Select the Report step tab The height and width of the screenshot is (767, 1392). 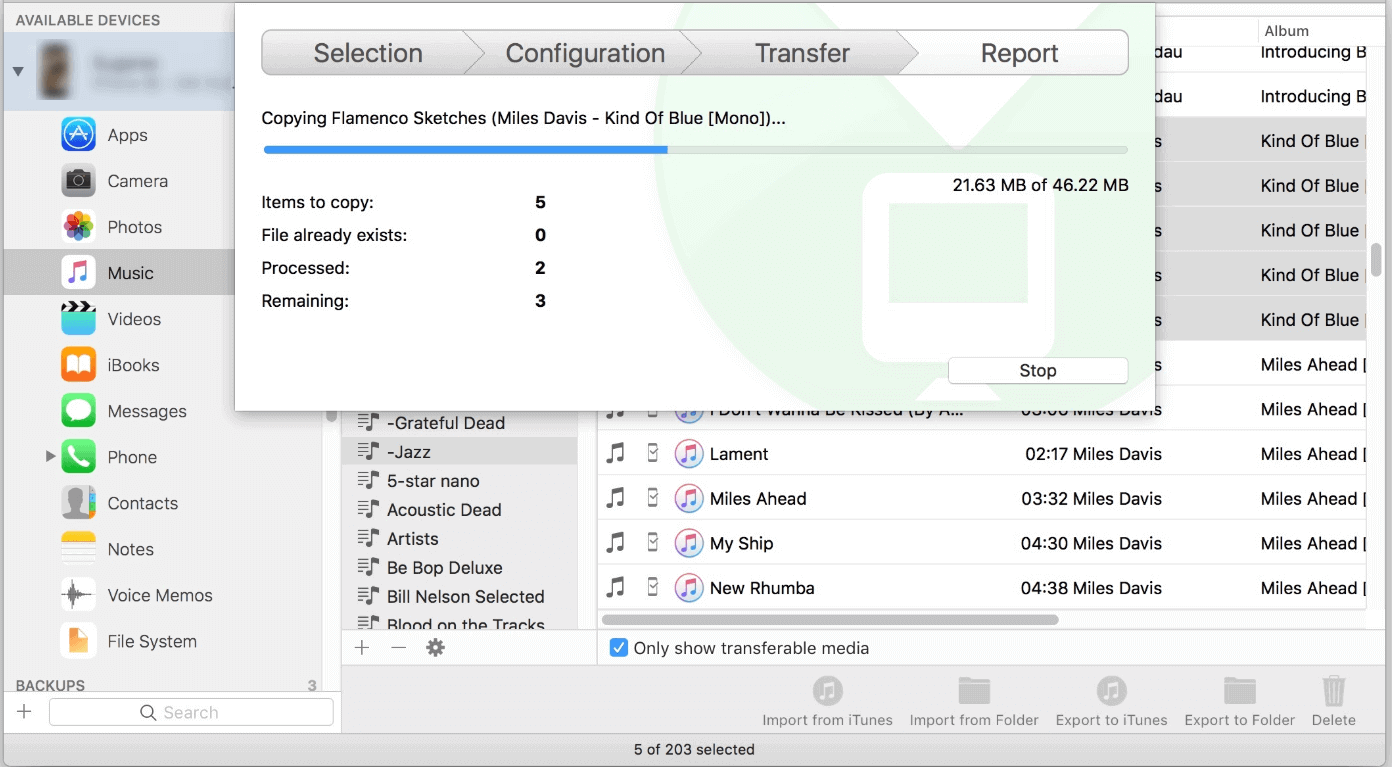point(1019,53)
